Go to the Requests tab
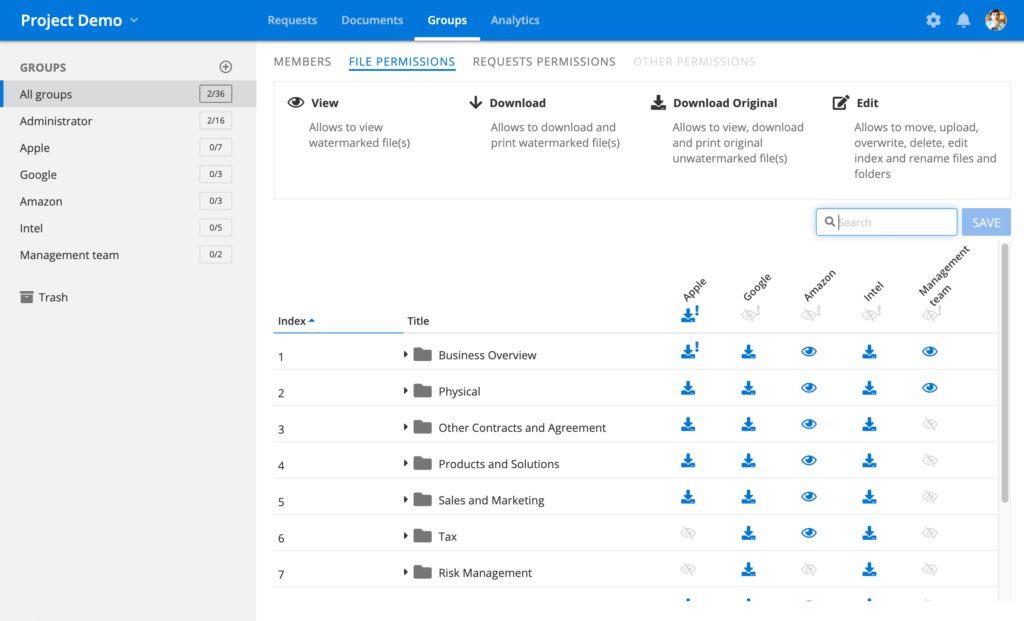Image resolution: width=1024 pixels, height=621 pixels. pyautogui.click(x=292, y=20)
